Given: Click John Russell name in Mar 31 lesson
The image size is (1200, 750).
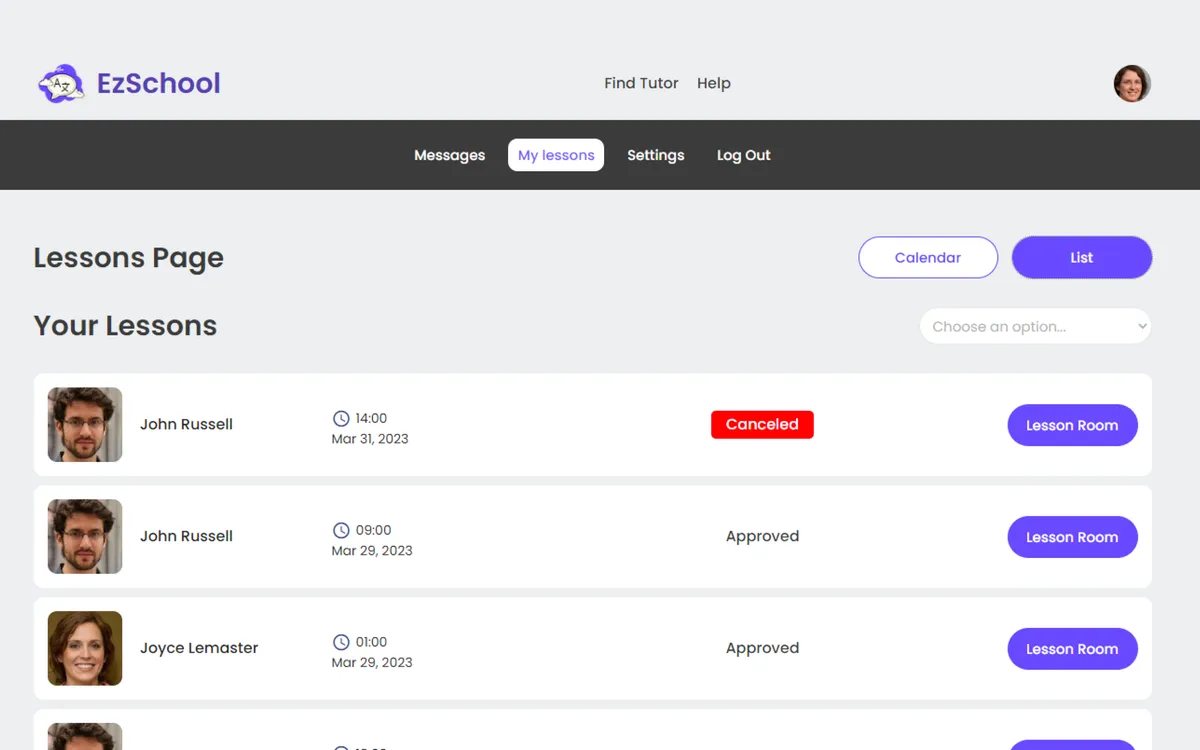Looking at the screenshot, I should (186, 424).
